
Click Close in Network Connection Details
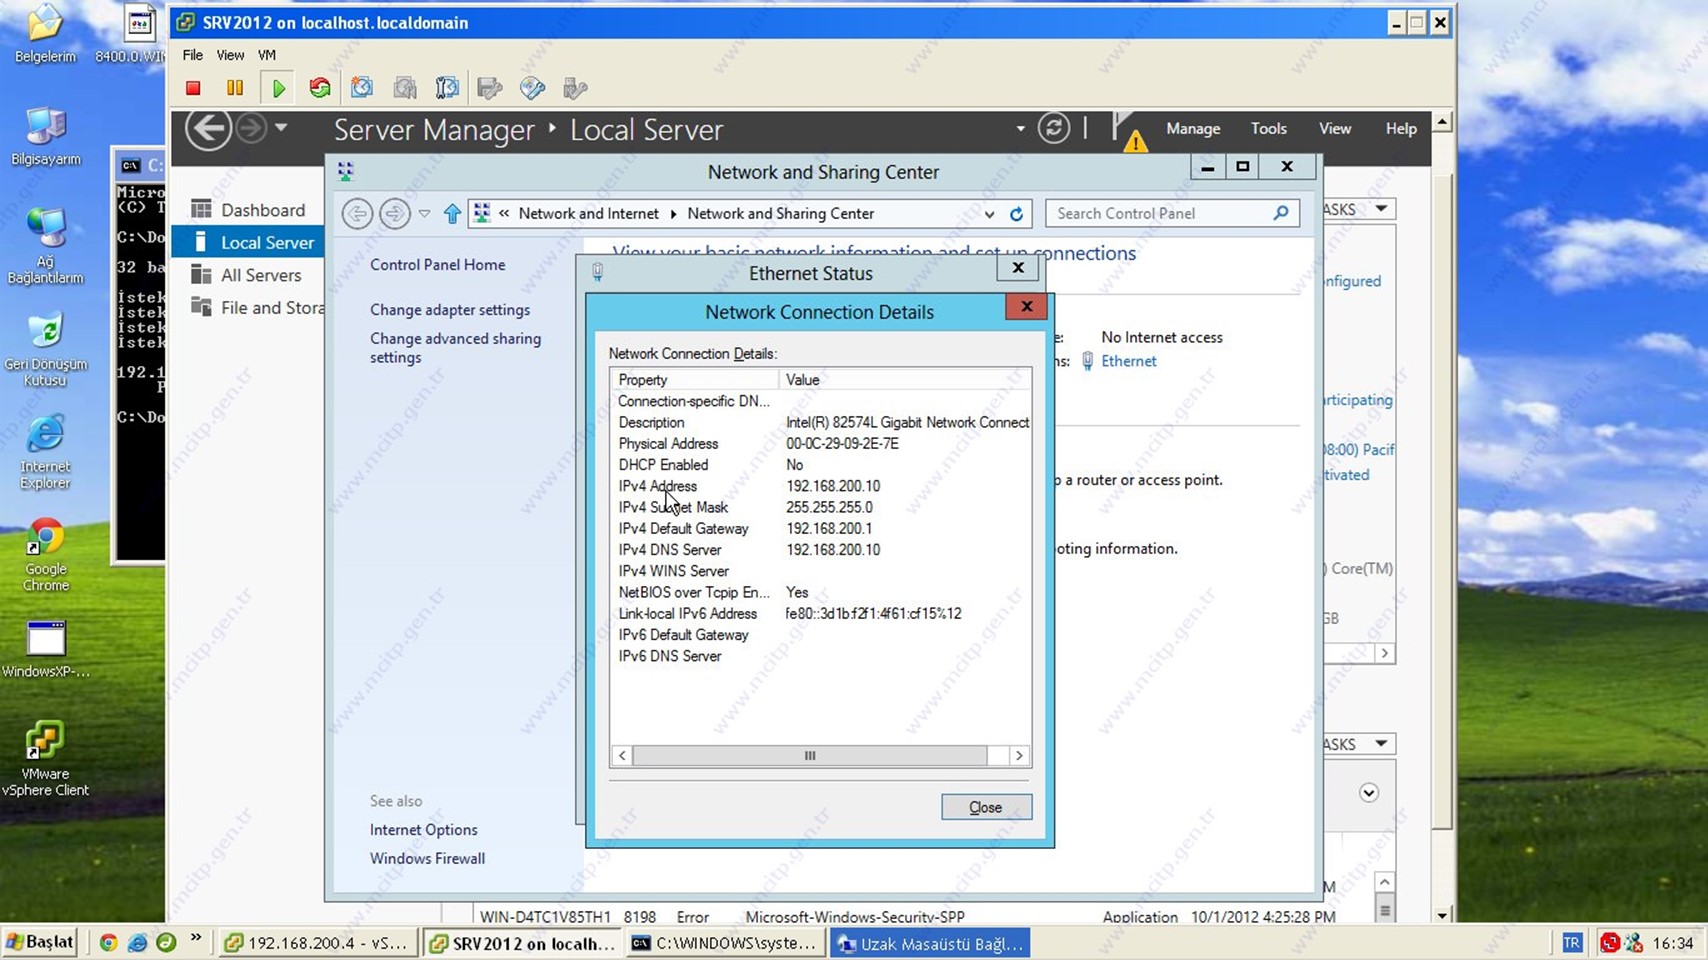point(986,807)
